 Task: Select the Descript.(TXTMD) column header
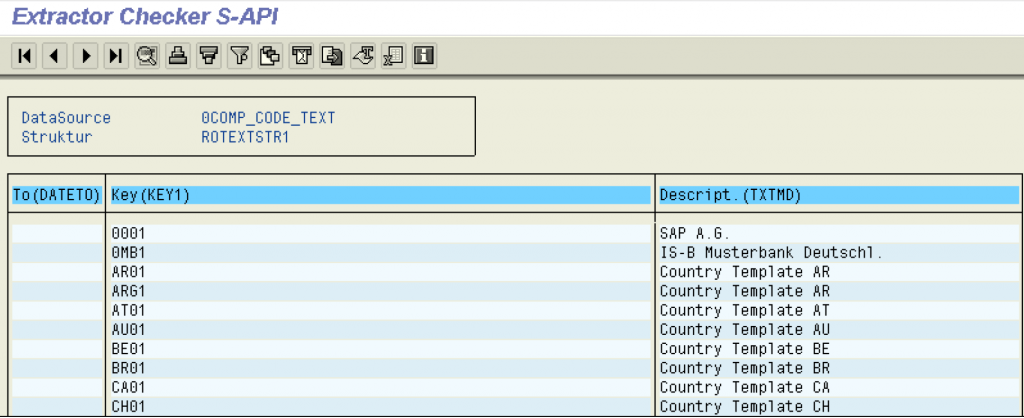pyautogui.click(x=839, y=195)
